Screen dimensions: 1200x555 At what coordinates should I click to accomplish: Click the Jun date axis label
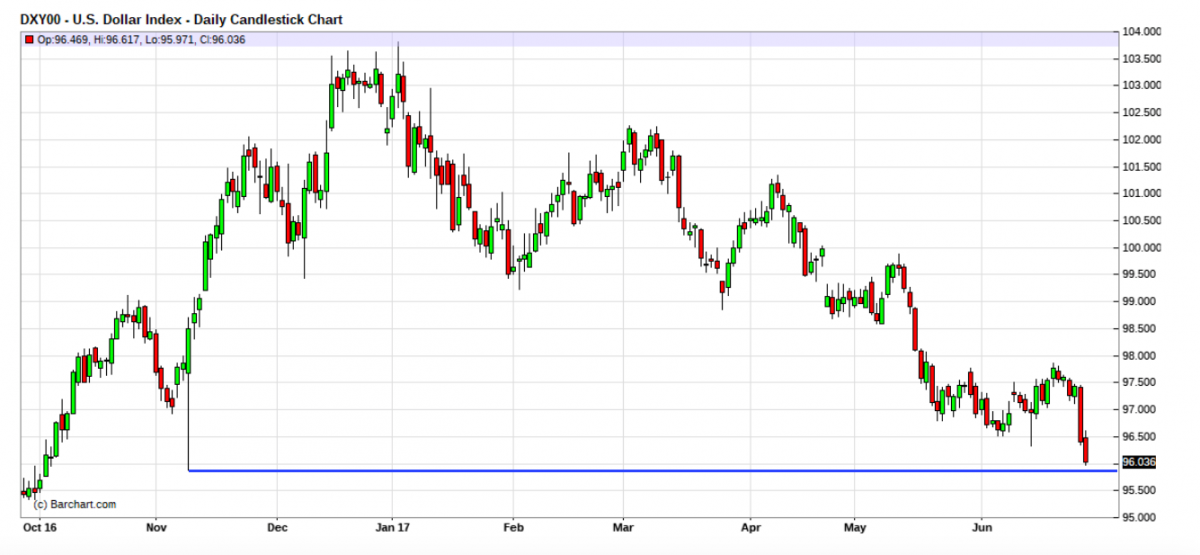pyautogui.click(x=983, y=525)
